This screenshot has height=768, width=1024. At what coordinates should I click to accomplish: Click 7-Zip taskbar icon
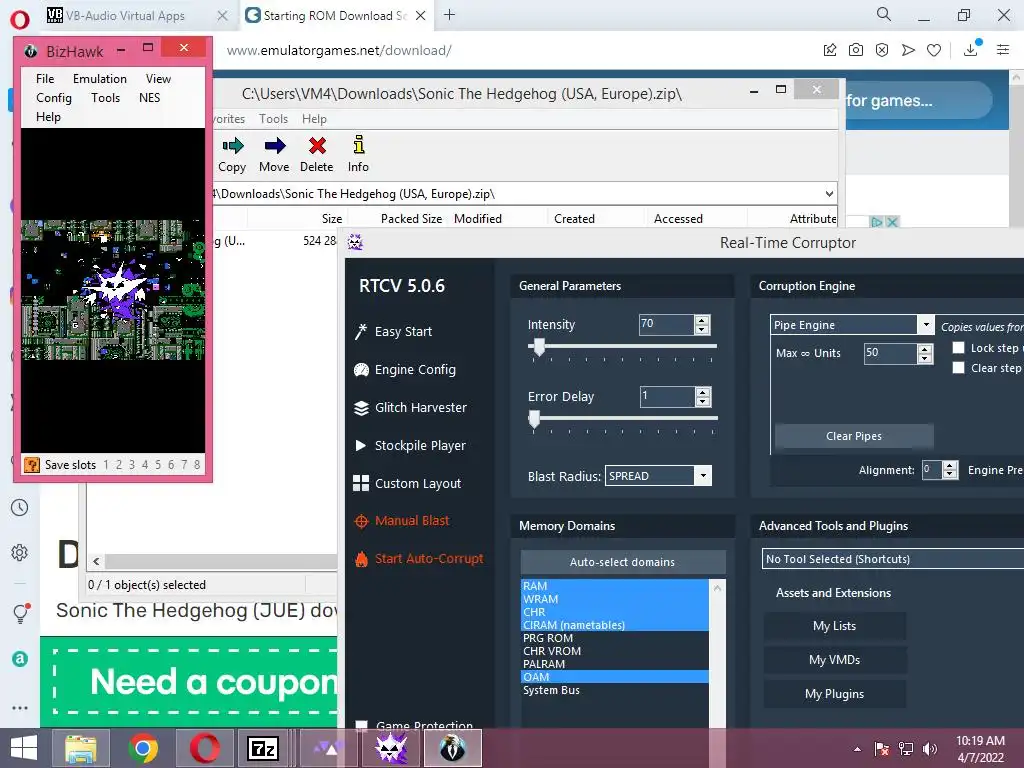pyautogui.click(x=263, y=748)
